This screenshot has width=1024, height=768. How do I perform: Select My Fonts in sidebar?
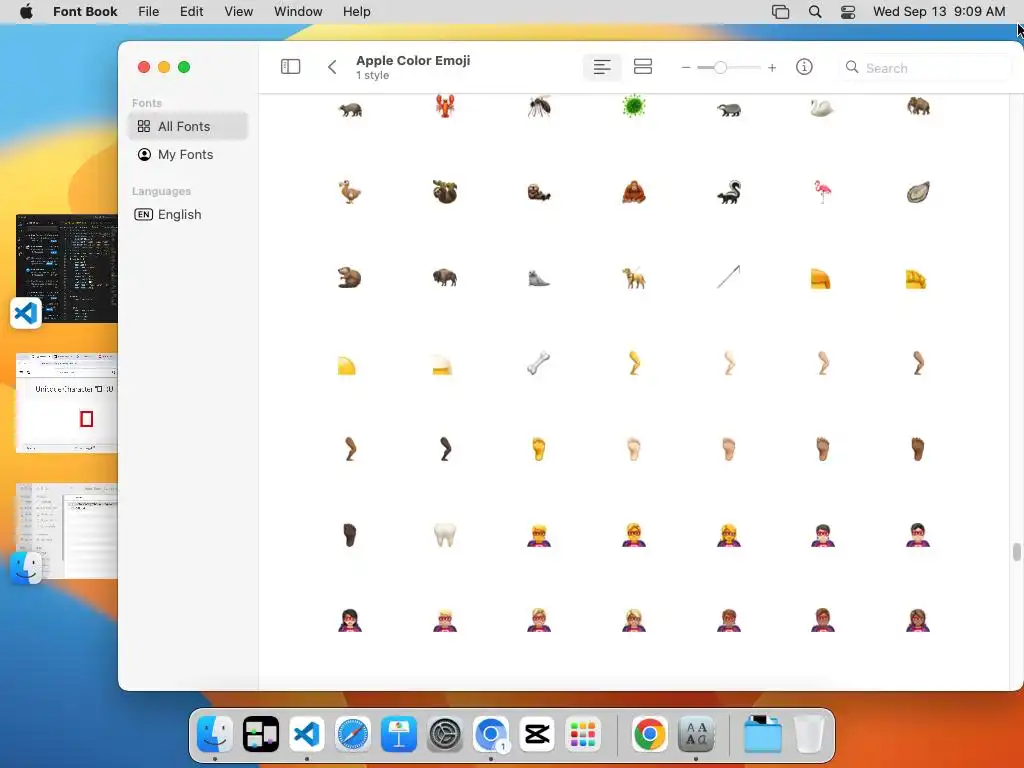pos(188,154)
